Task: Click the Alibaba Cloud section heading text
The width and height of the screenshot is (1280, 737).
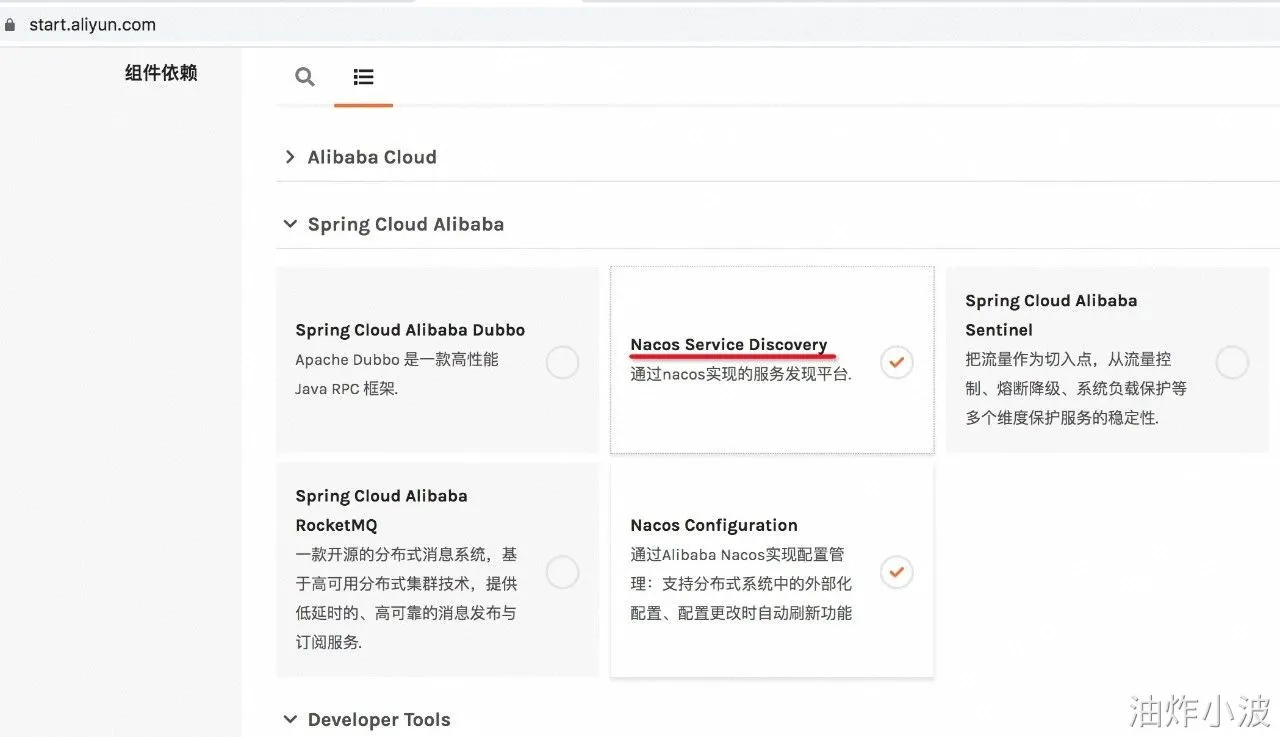Action: [x=372, y=157]
